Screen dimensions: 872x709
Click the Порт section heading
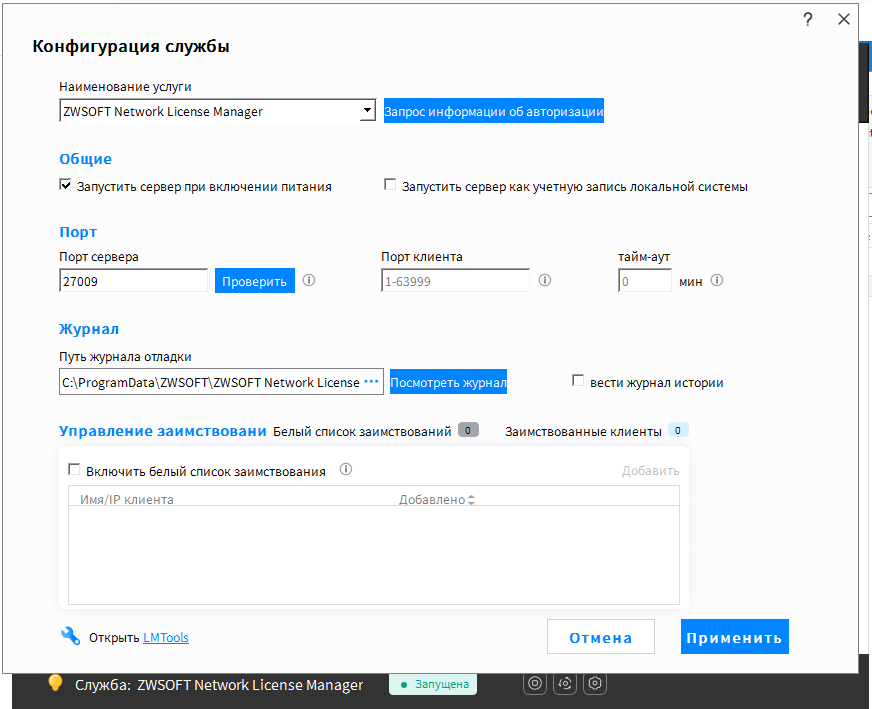click(x=78, y=232)
